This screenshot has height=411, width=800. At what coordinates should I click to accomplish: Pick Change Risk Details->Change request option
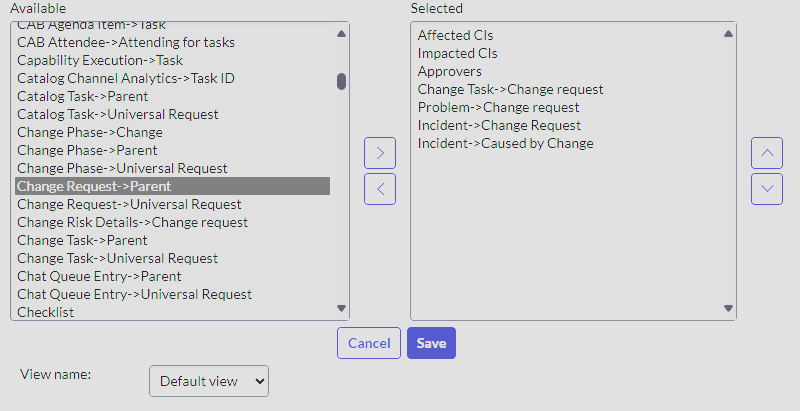(132, 222)
